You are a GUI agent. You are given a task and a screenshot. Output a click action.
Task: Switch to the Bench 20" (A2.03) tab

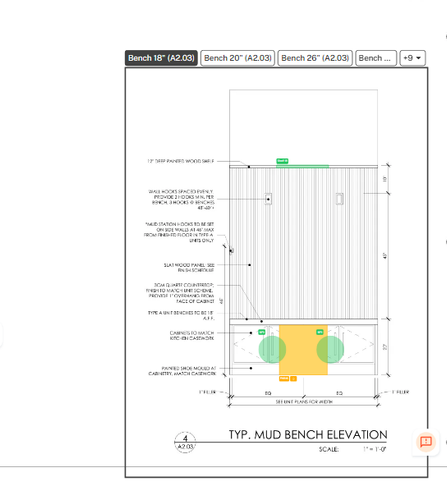coord(238,58)
